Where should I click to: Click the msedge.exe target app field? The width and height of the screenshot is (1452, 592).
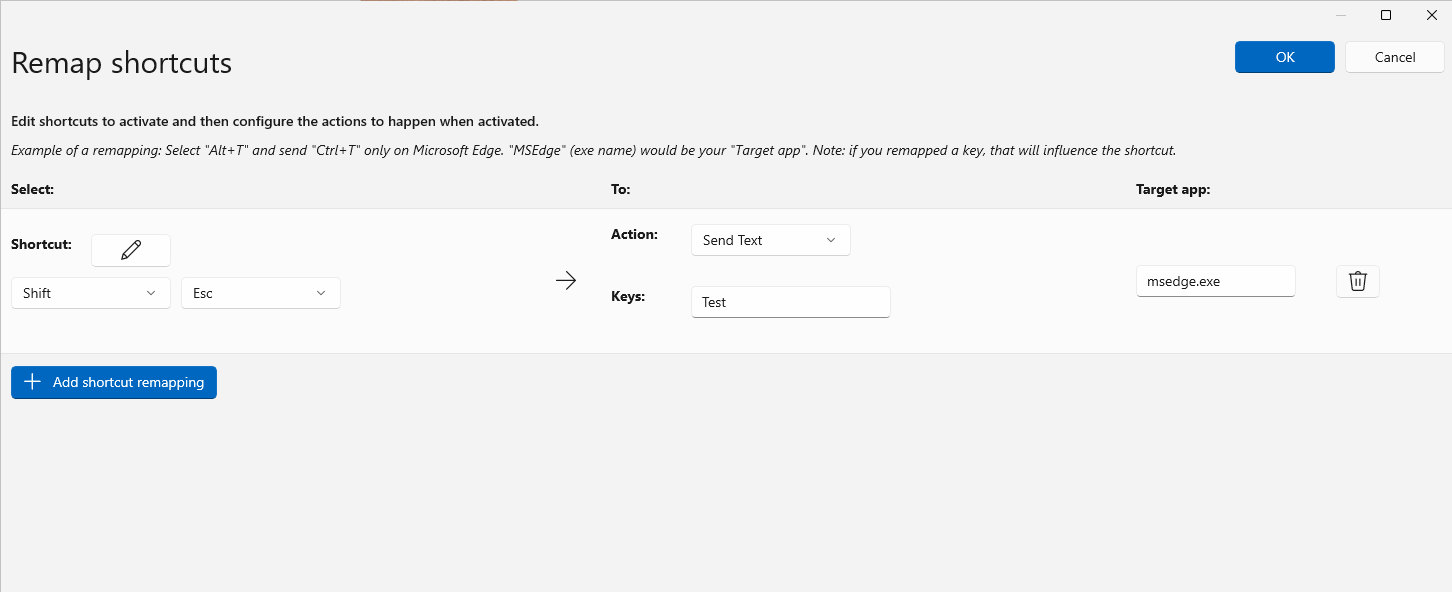[x=1215, y=281]
